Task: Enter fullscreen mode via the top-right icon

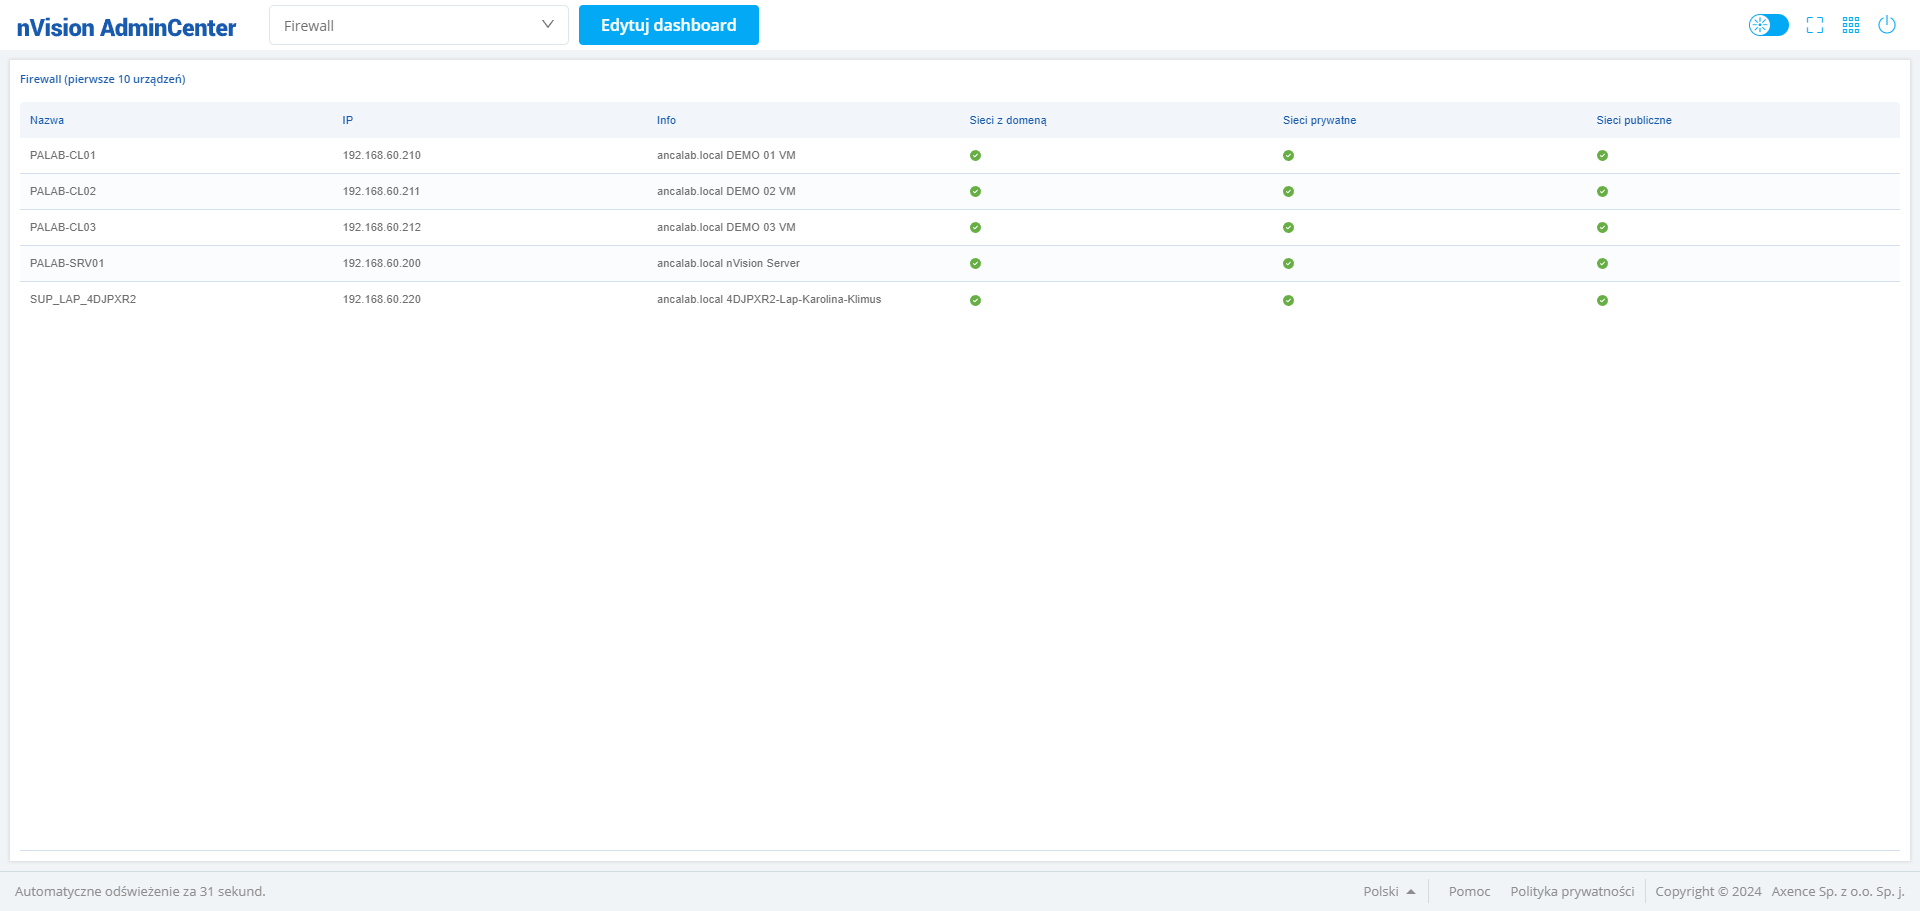Action: 1815,25
